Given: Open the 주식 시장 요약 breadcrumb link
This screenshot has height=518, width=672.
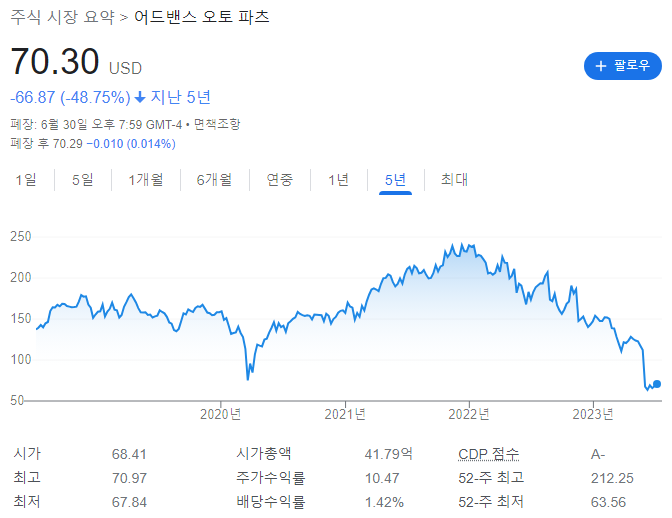Looking at the screenshot, I should coord(63,17).
